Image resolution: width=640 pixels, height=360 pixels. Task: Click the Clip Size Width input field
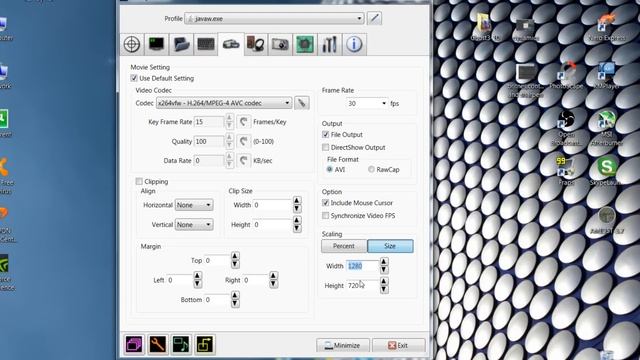272,205
